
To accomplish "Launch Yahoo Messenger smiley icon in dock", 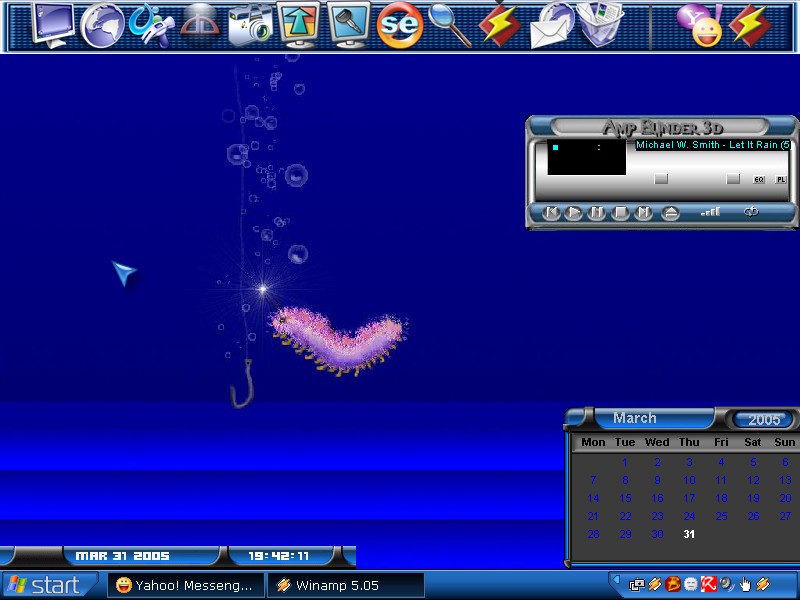I will (x=700, y=26).
